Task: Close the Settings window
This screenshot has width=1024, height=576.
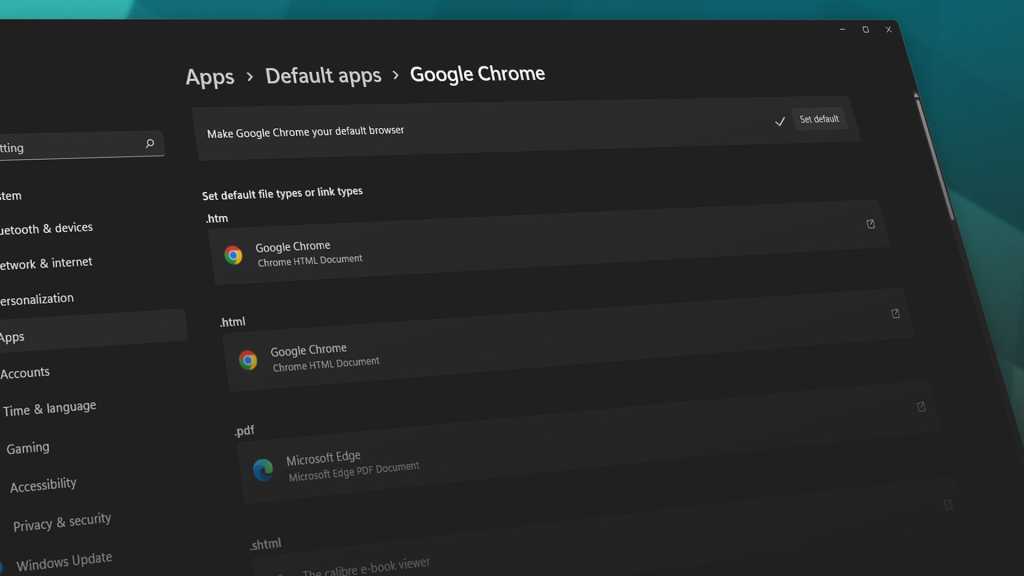Action: tap(888, 29)
